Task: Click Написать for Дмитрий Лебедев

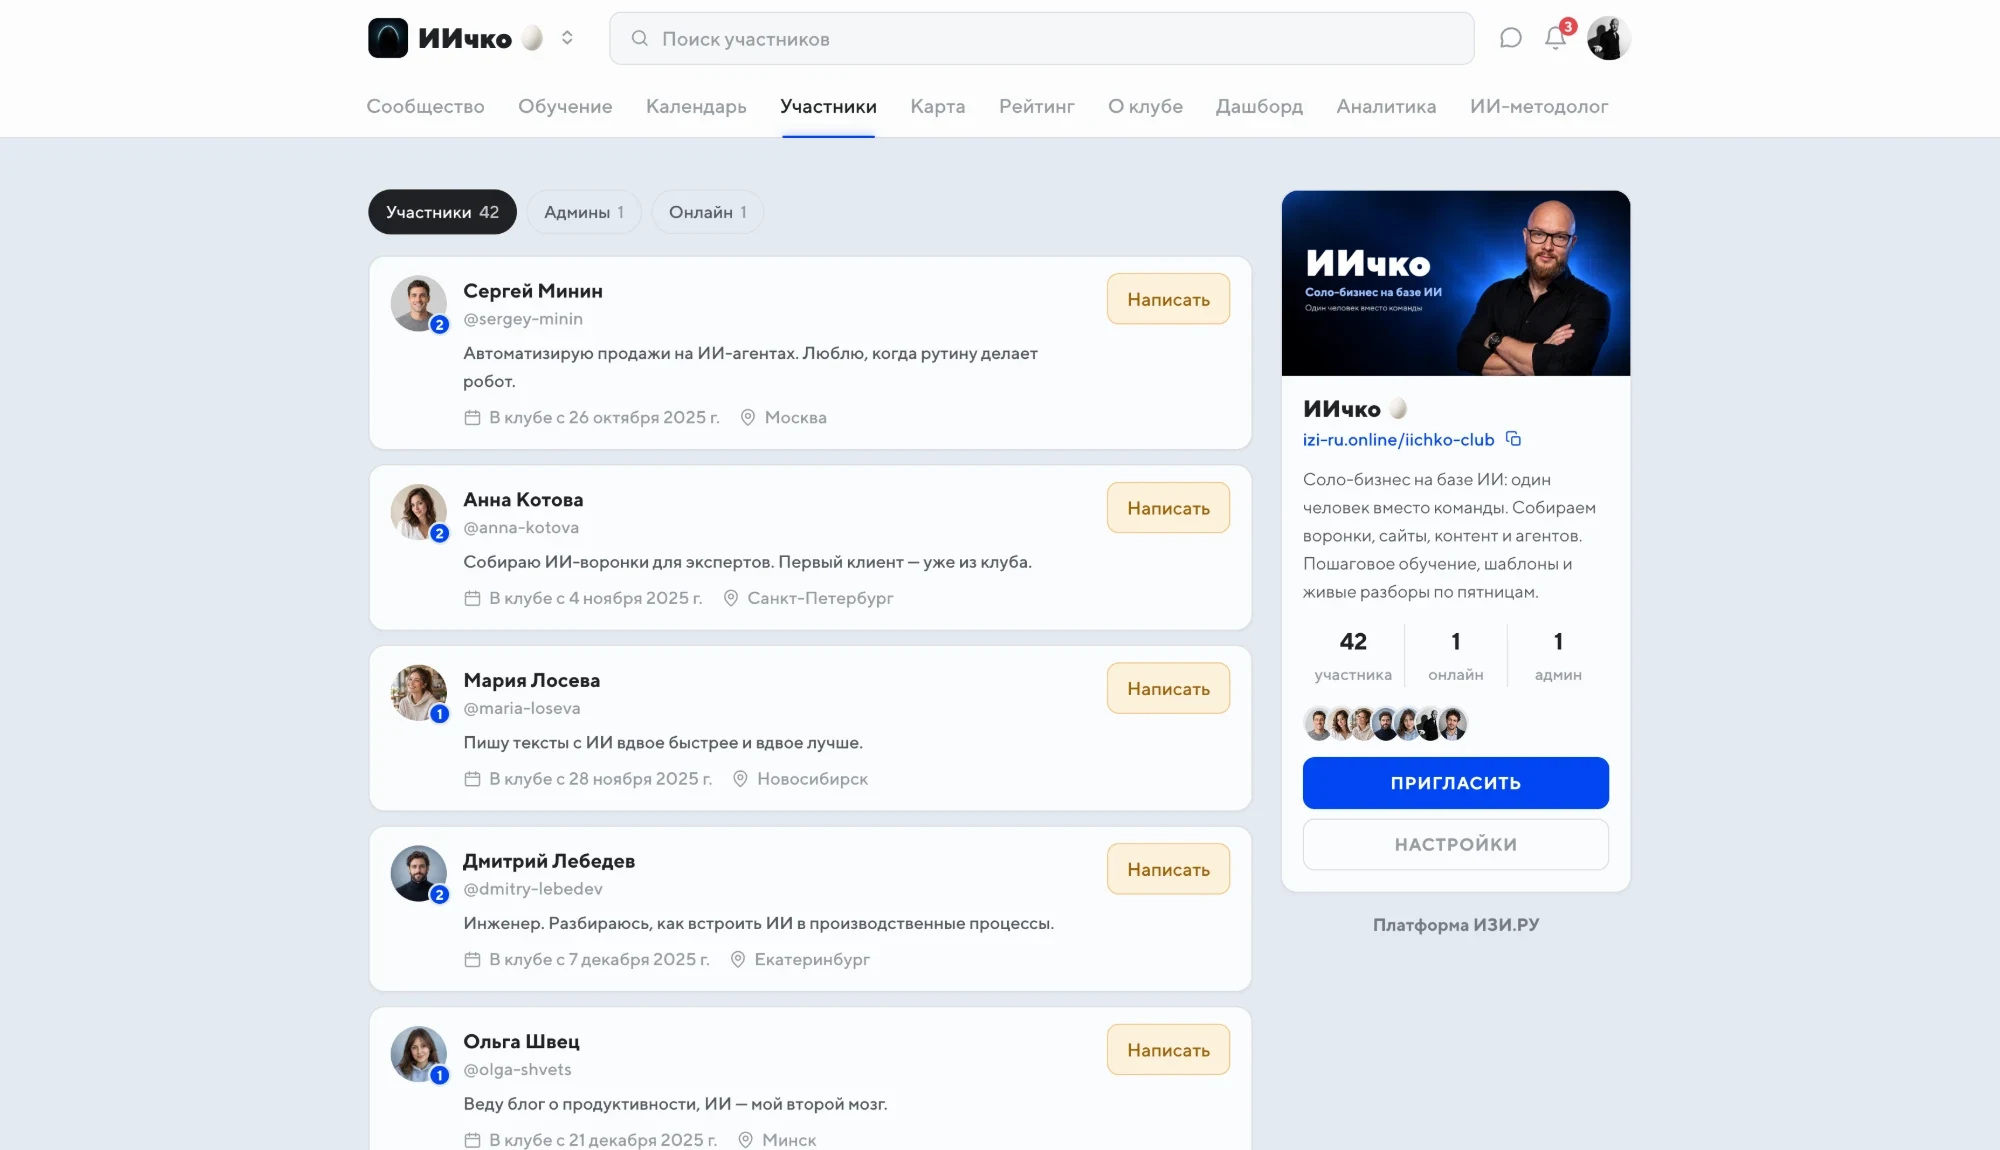Action: click(1168, 869)
